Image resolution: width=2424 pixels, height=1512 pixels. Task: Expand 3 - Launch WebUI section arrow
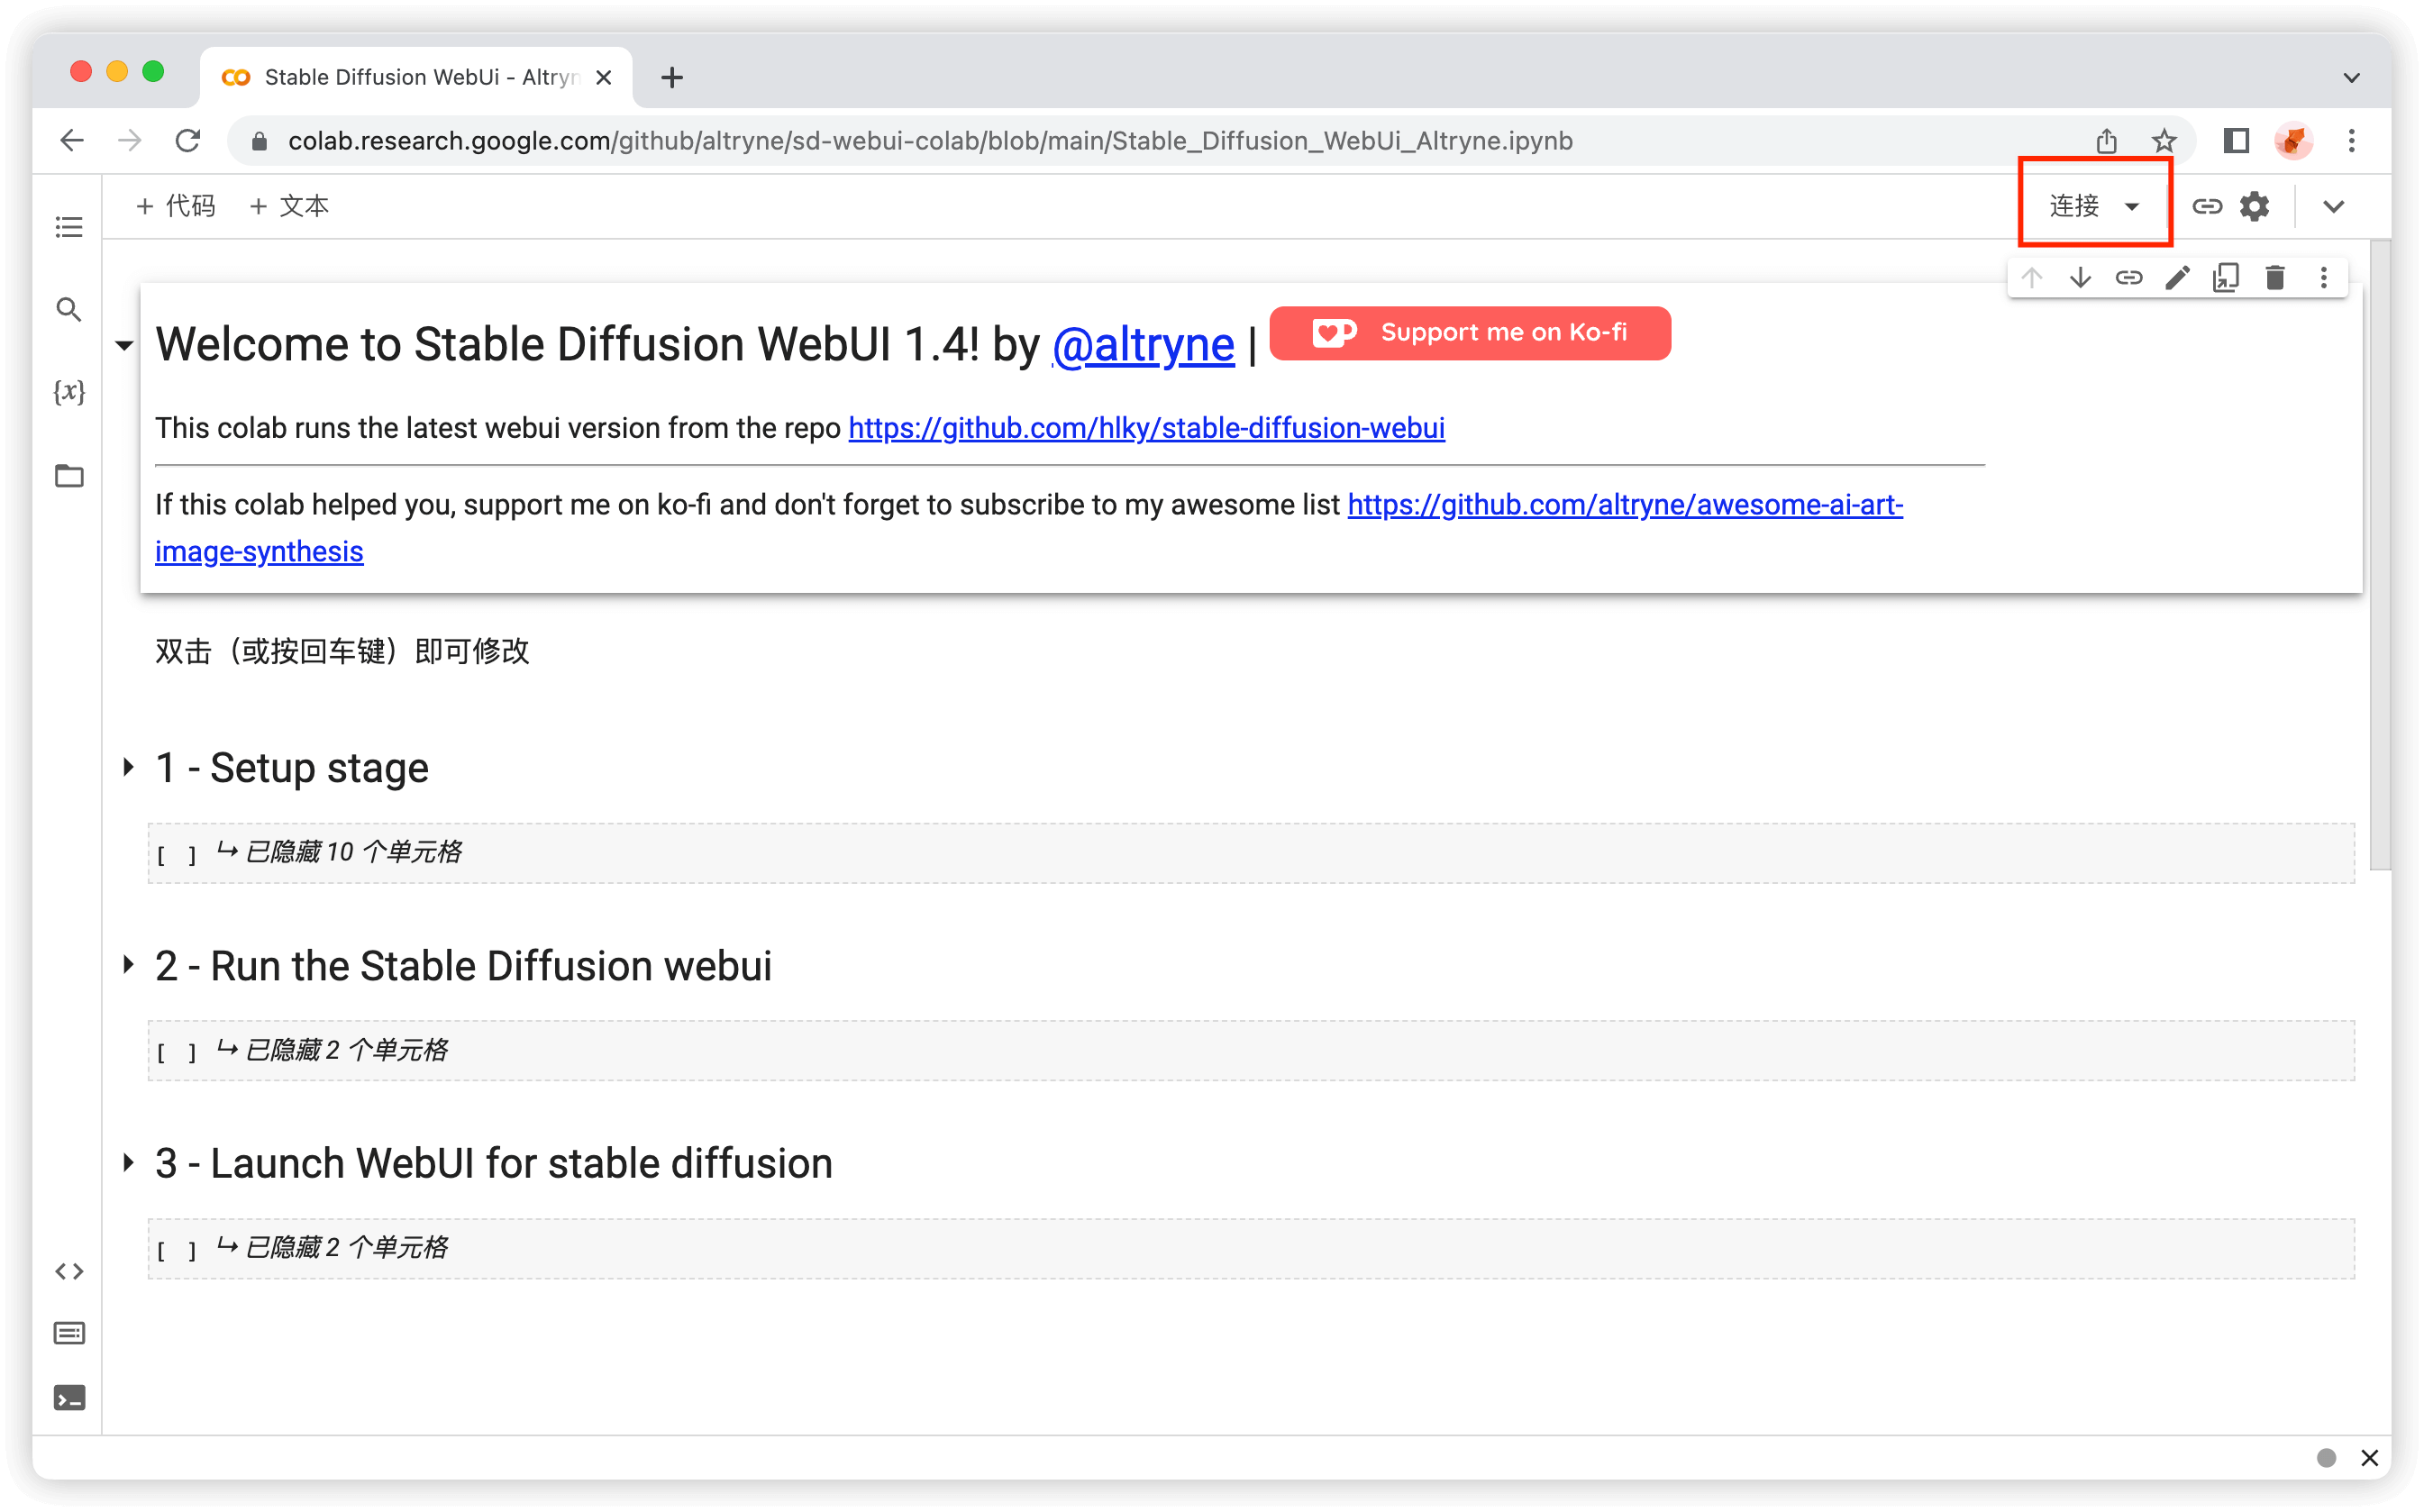(128, 1162)
